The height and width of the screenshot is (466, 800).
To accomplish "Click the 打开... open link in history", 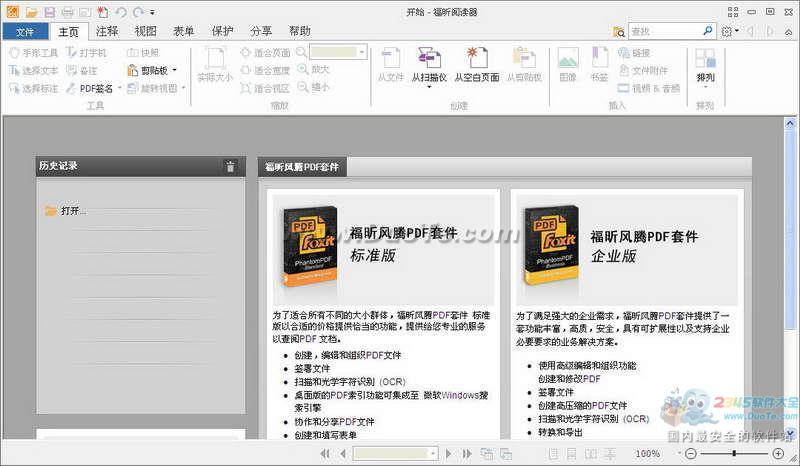I will 73,211.
